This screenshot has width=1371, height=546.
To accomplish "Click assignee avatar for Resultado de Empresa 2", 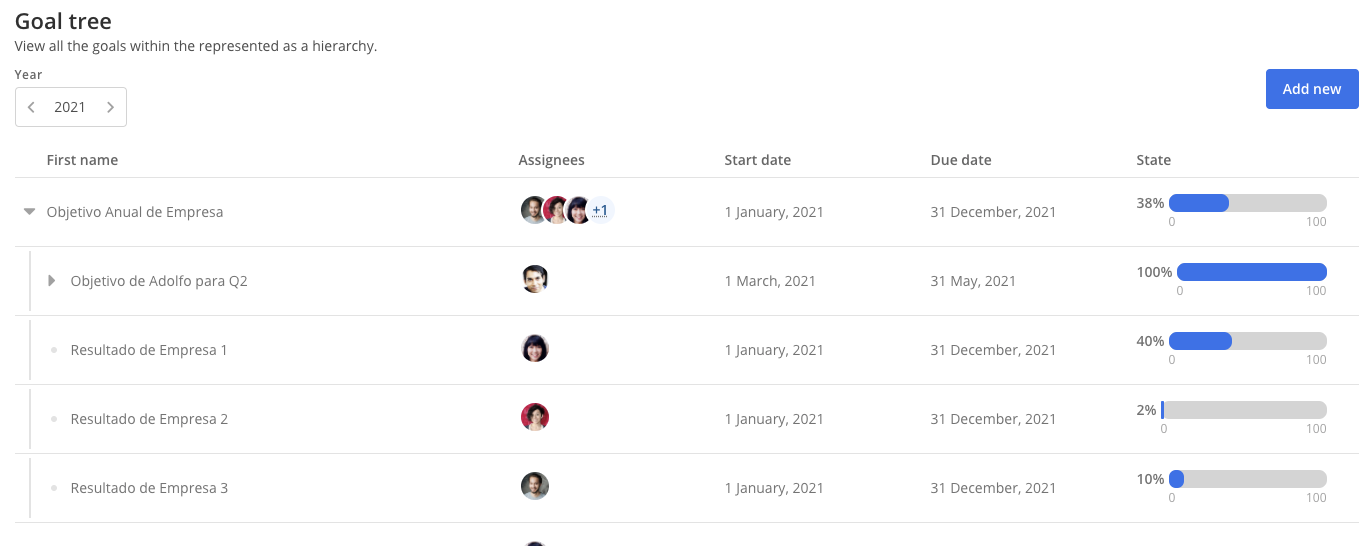I will click(x=535, y=417).
